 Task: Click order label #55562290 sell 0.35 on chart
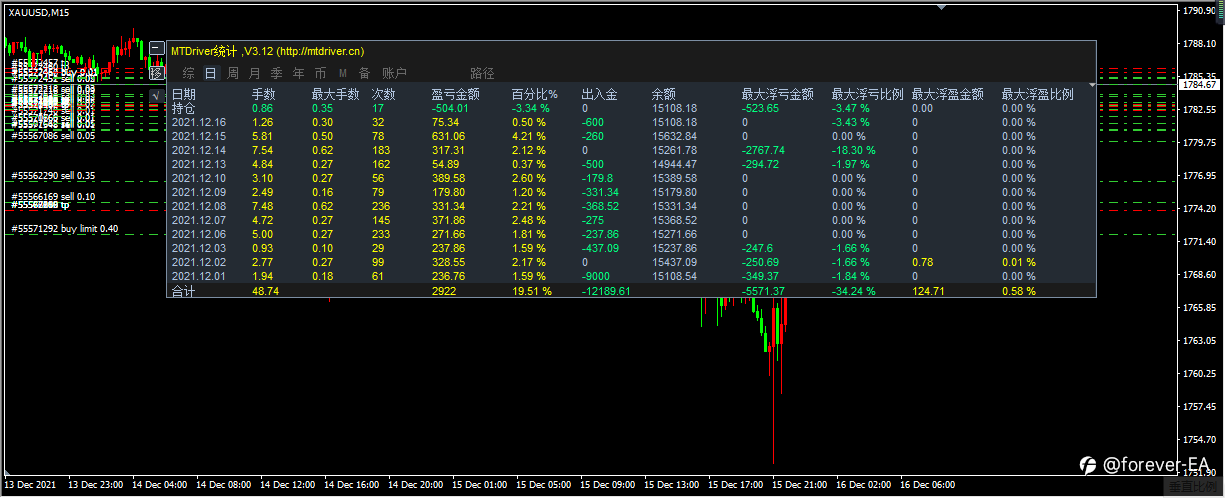point(53,176)
